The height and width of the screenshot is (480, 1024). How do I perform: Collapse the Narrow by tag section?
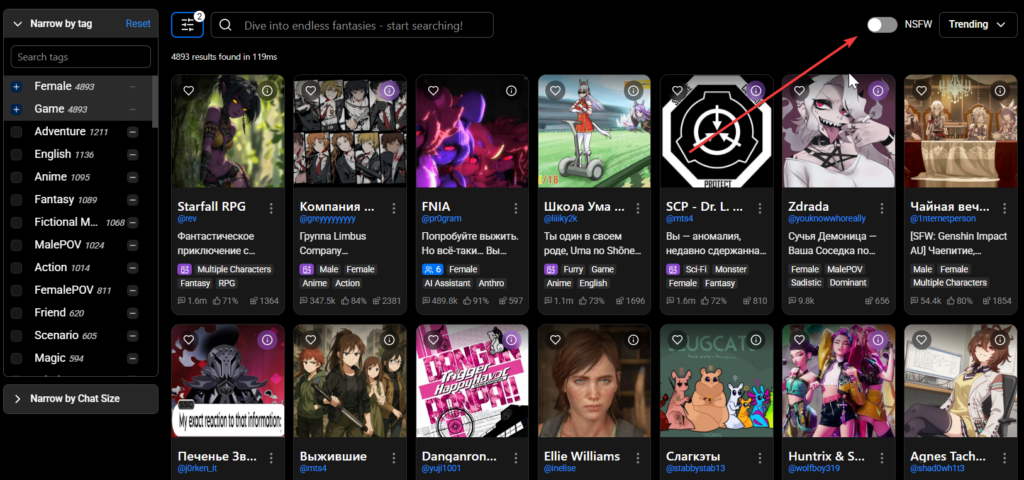pyautogui.click(x=18, y=23)
